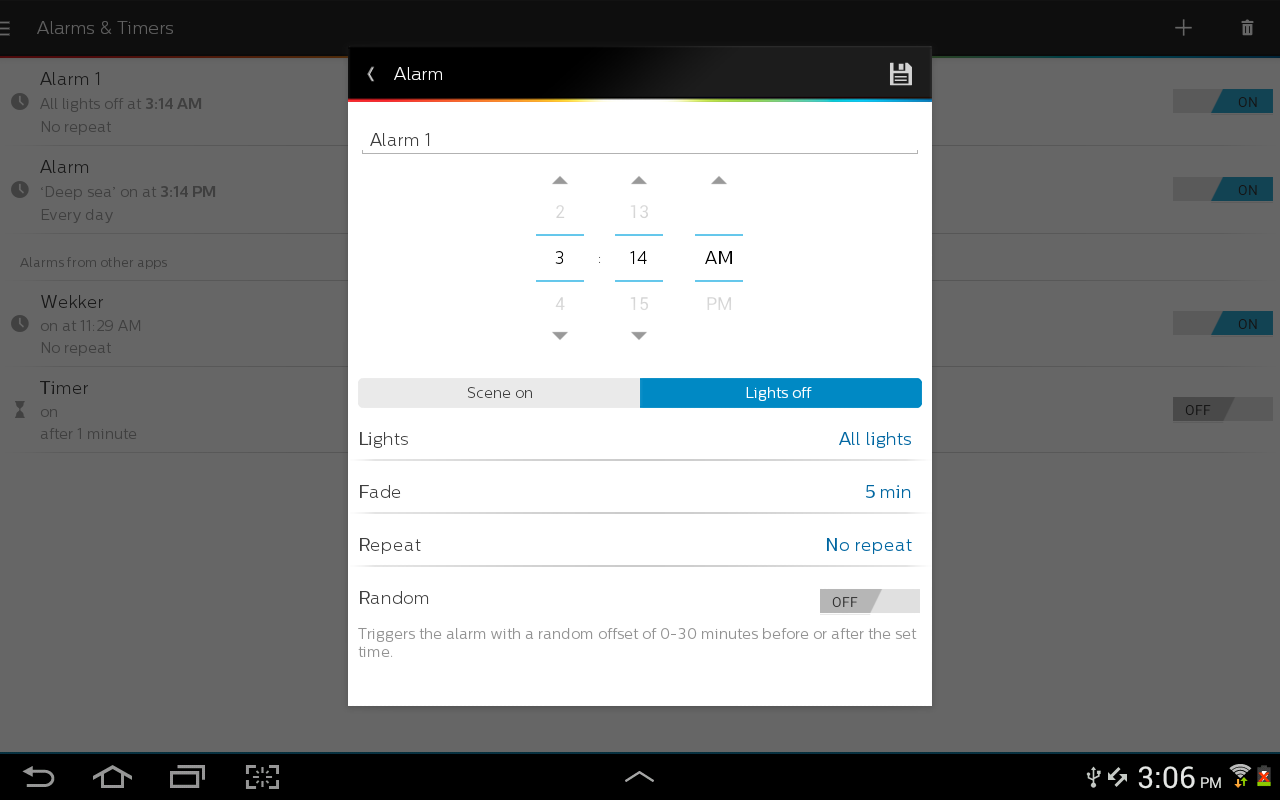Edit the alarm name field

point(640,139)
